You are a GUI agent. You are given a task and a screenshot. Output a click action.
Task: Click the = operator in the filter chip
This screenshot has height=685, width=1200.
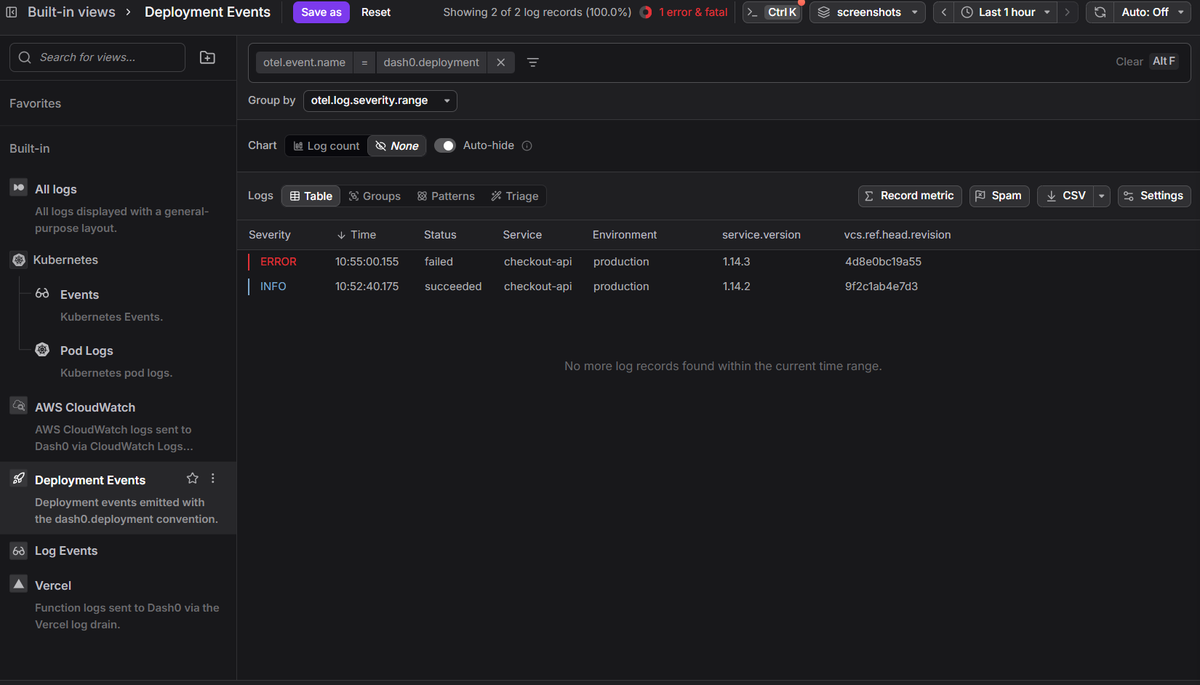click(365, 62)
